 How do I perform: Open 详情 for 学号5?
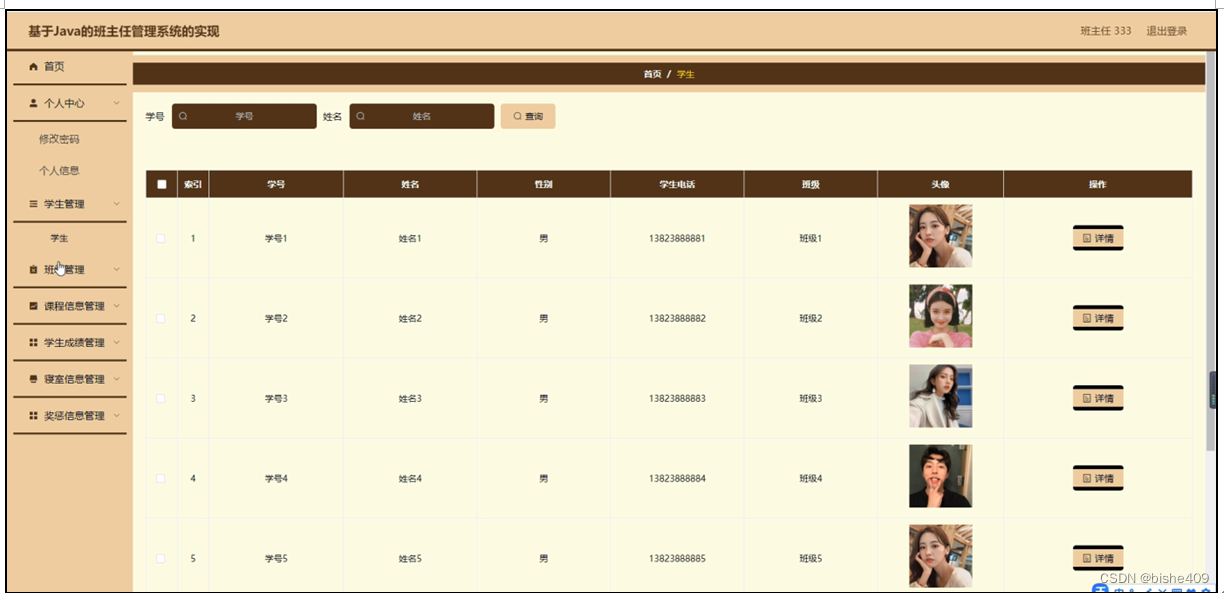[1098, 558]
